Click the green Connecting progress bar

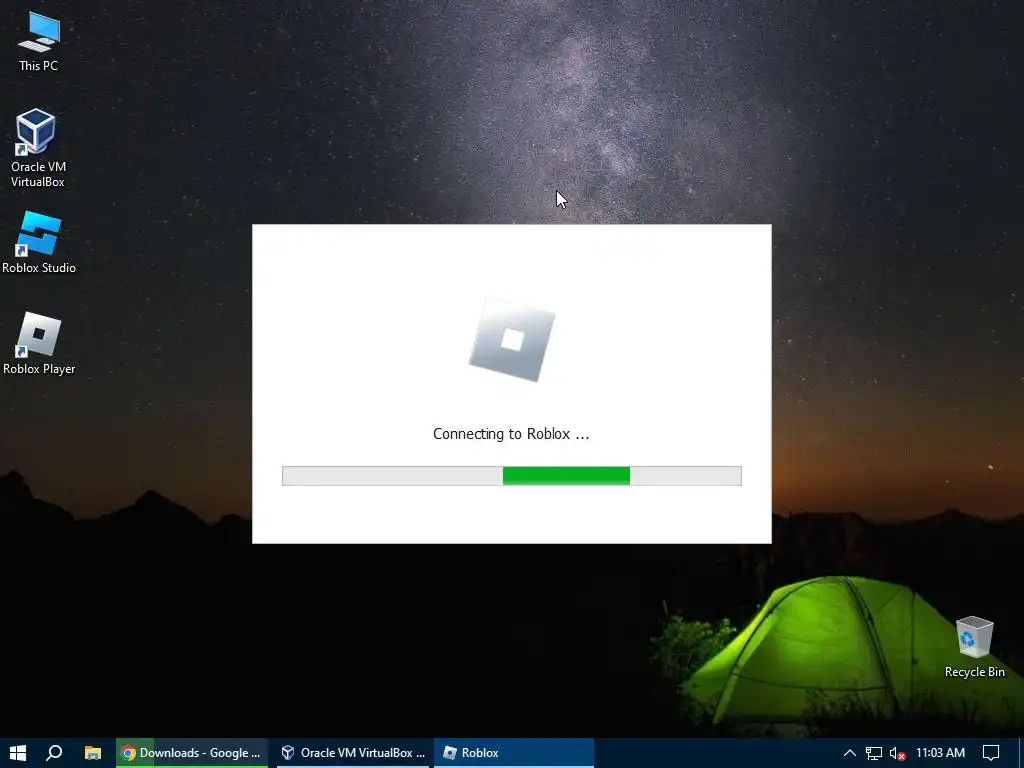511,476
